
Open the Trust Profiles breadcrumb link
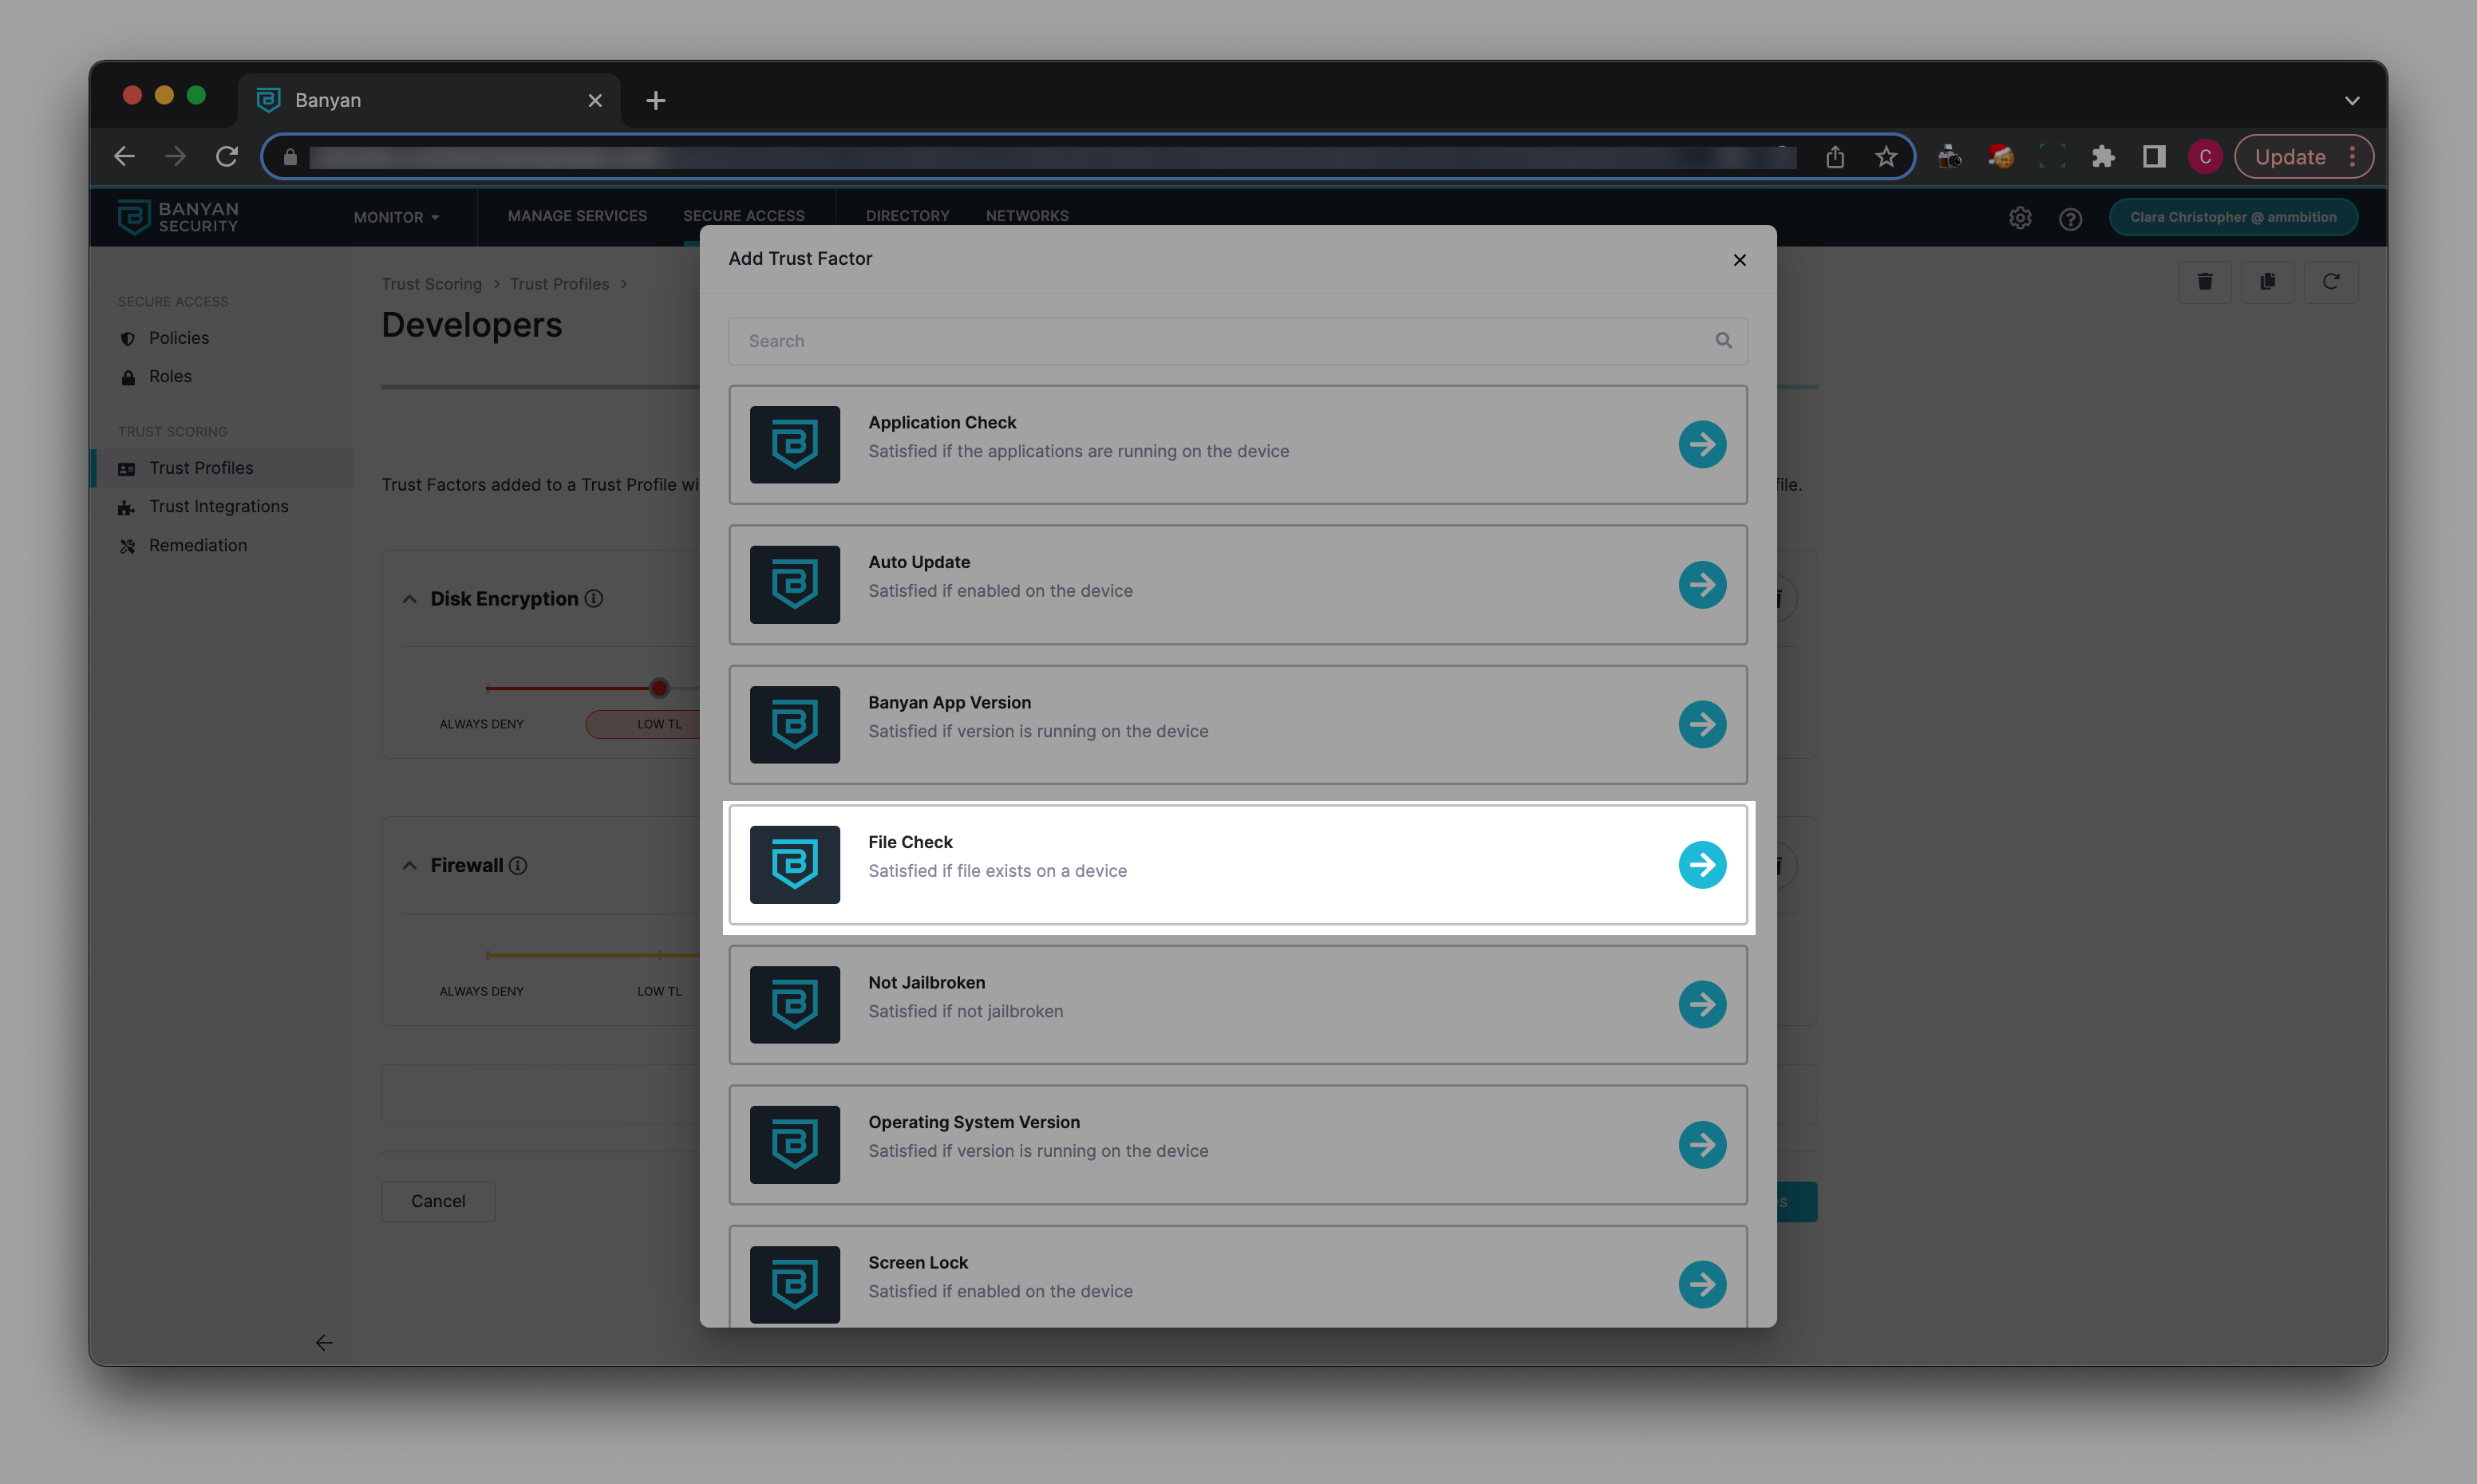pos(559,284)
